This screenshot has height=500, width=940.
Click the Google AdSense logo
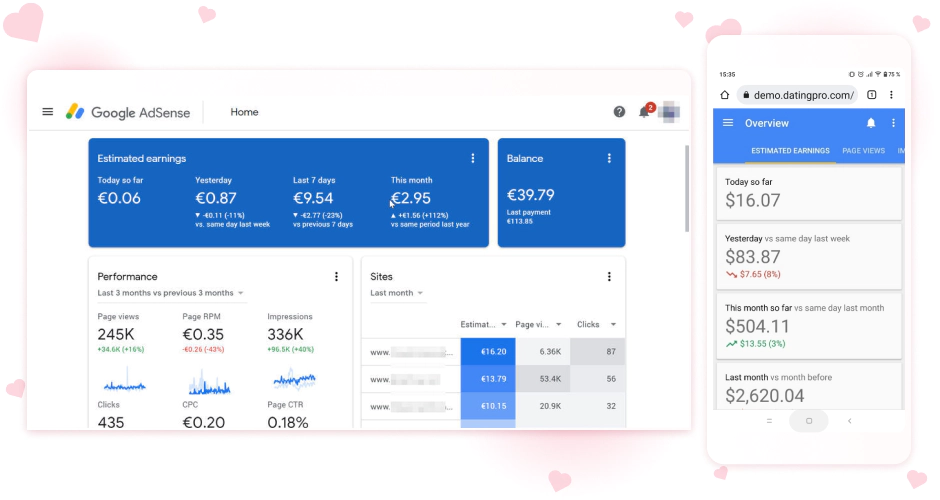(128, 112)
